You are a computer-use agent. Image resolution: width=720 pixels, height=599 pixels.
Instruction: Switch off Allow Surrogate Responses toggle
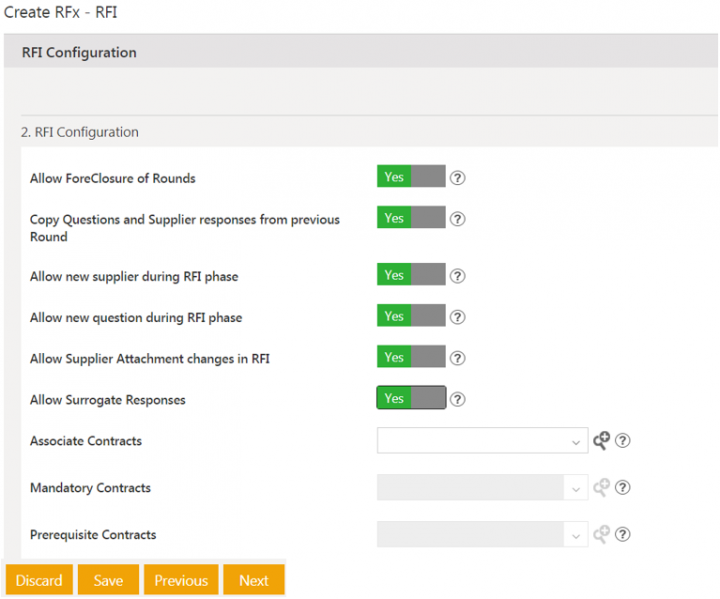[x=411, y=398]
